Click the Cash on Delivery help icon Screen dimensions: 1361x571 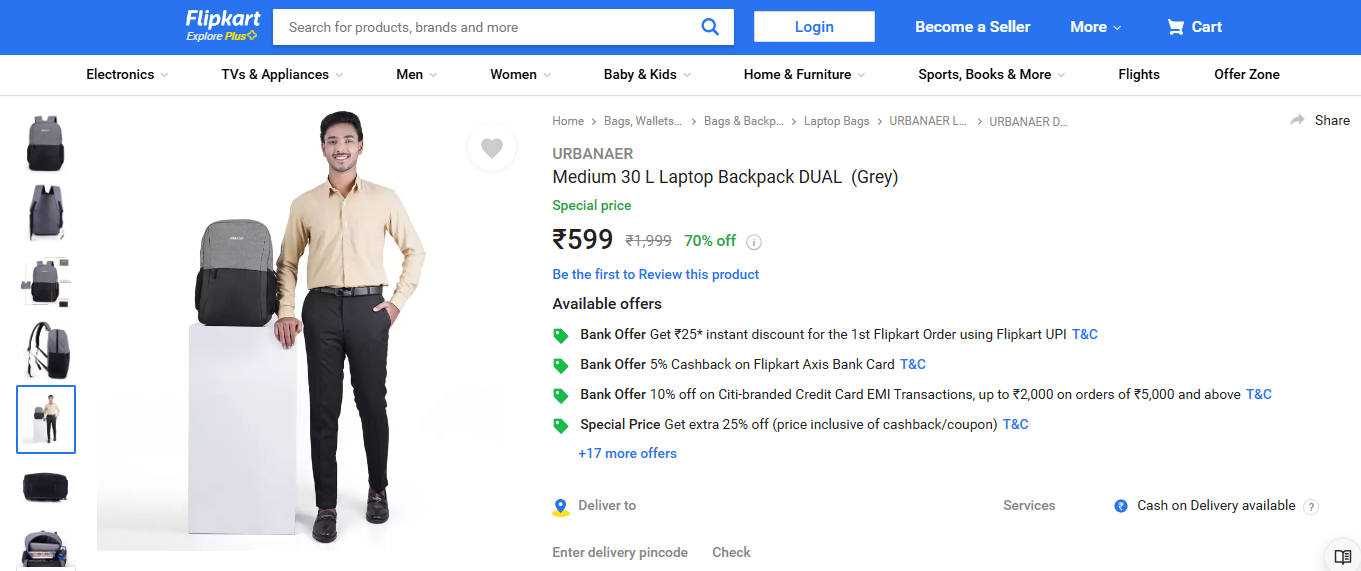(1311, 507)
